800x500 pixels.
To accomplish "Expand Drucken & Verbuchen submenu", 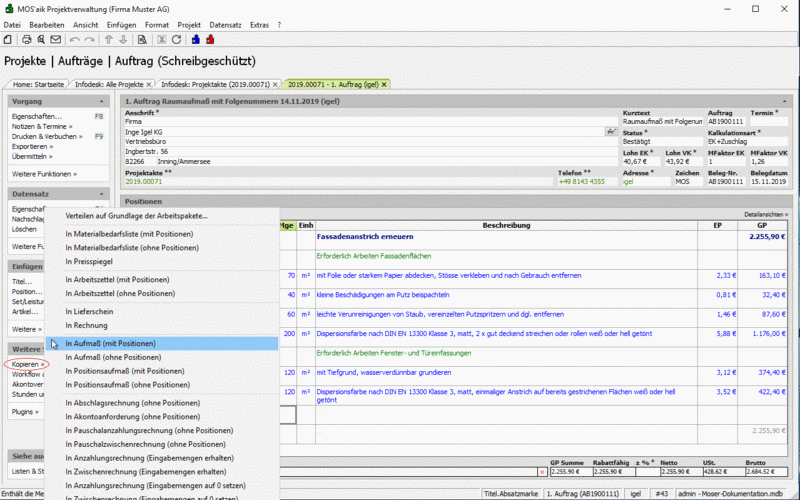I will click(47, 136).
